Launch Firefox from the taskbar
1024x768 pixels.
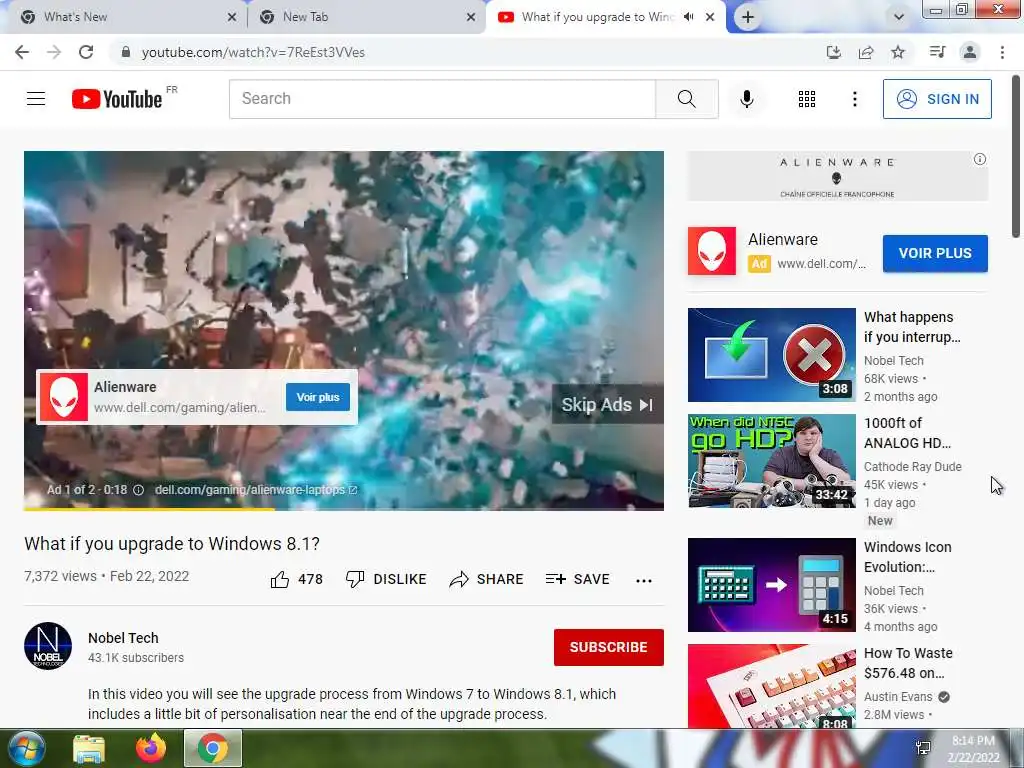[151, 748]
